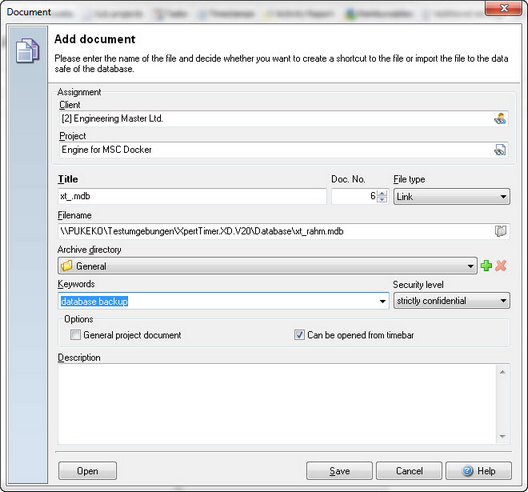Click the Save button
528x492 pixels.
pos(339,471)
